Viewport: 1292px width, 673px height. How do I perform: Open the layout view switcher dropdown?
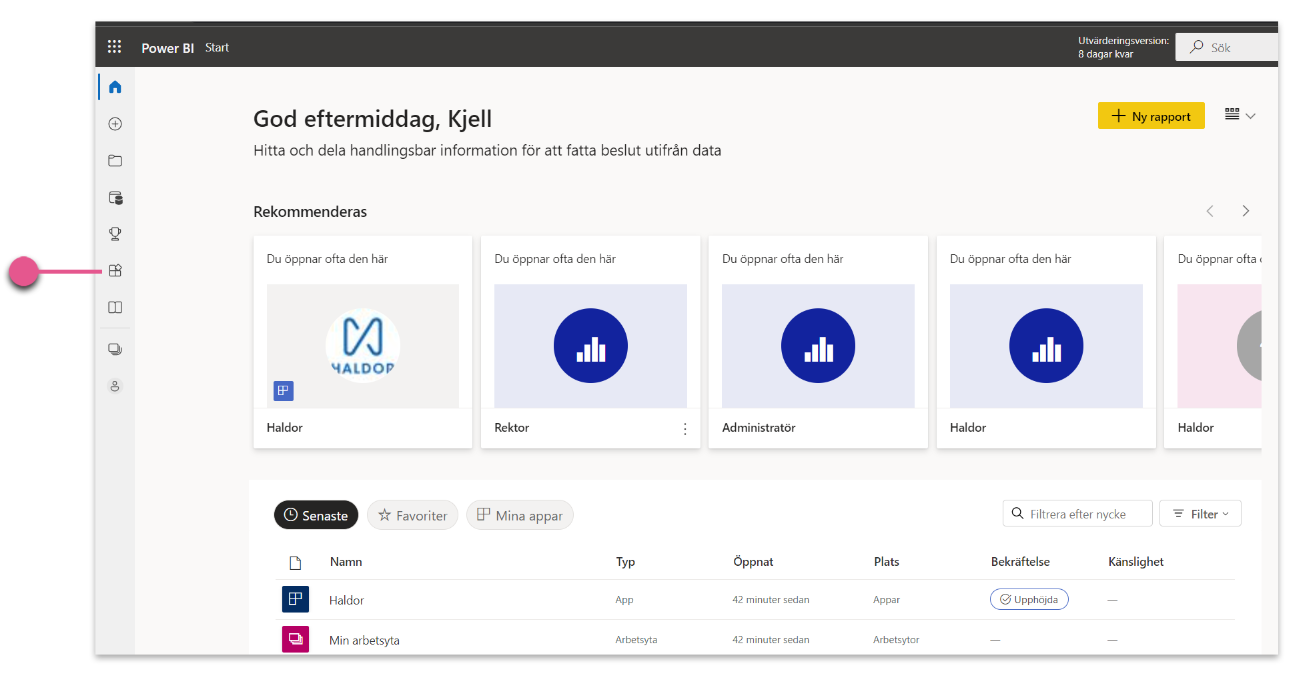[x=1240, y=116]
